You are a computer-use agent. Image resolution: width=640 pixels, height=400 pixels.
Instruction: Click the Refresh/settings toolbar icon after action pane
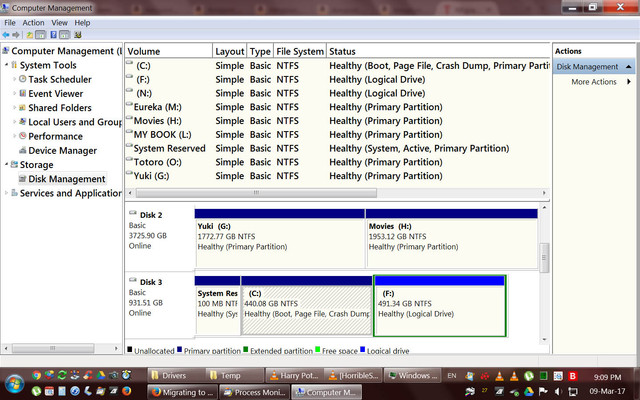point(78,35)
